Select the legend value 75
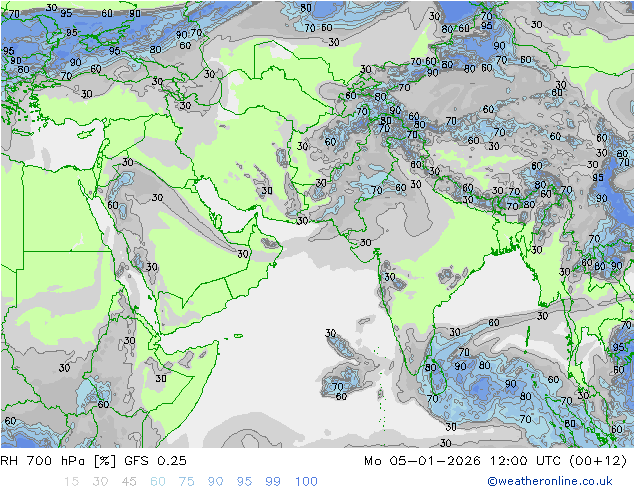 [186, 482]
